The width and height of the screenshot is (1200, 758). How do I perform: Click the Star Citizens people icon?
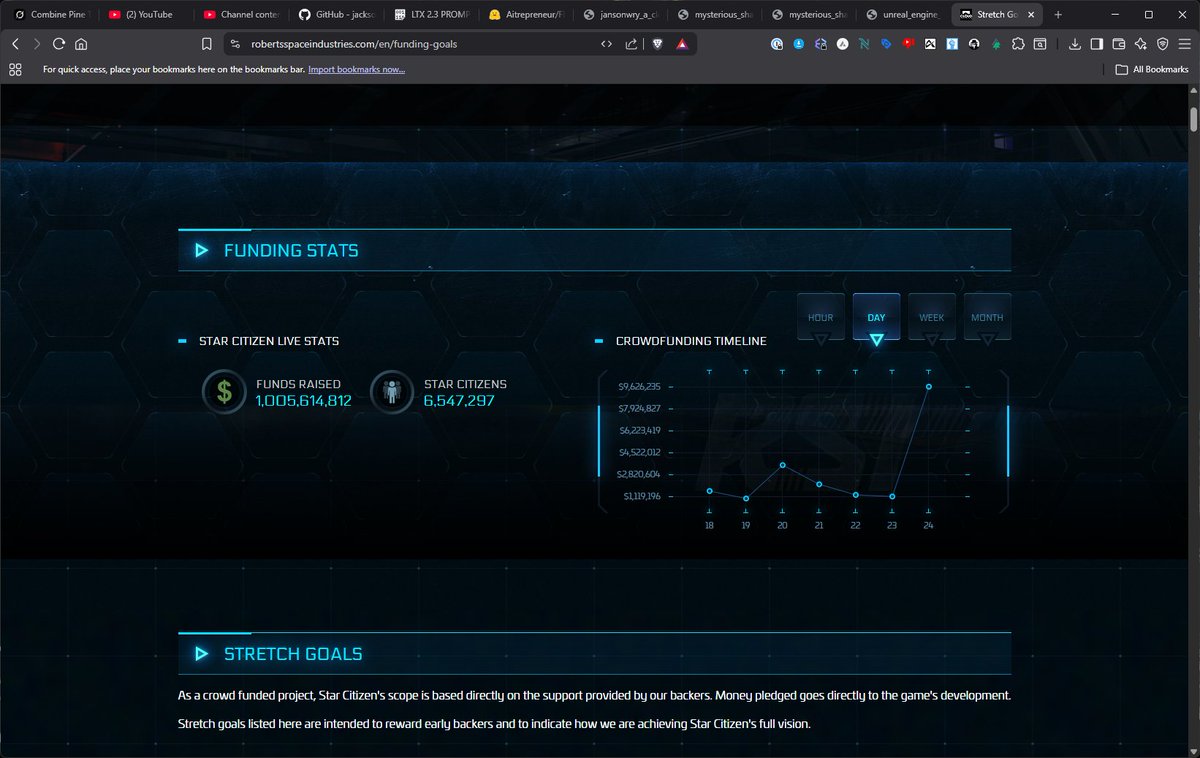click(x=392, y=392)
